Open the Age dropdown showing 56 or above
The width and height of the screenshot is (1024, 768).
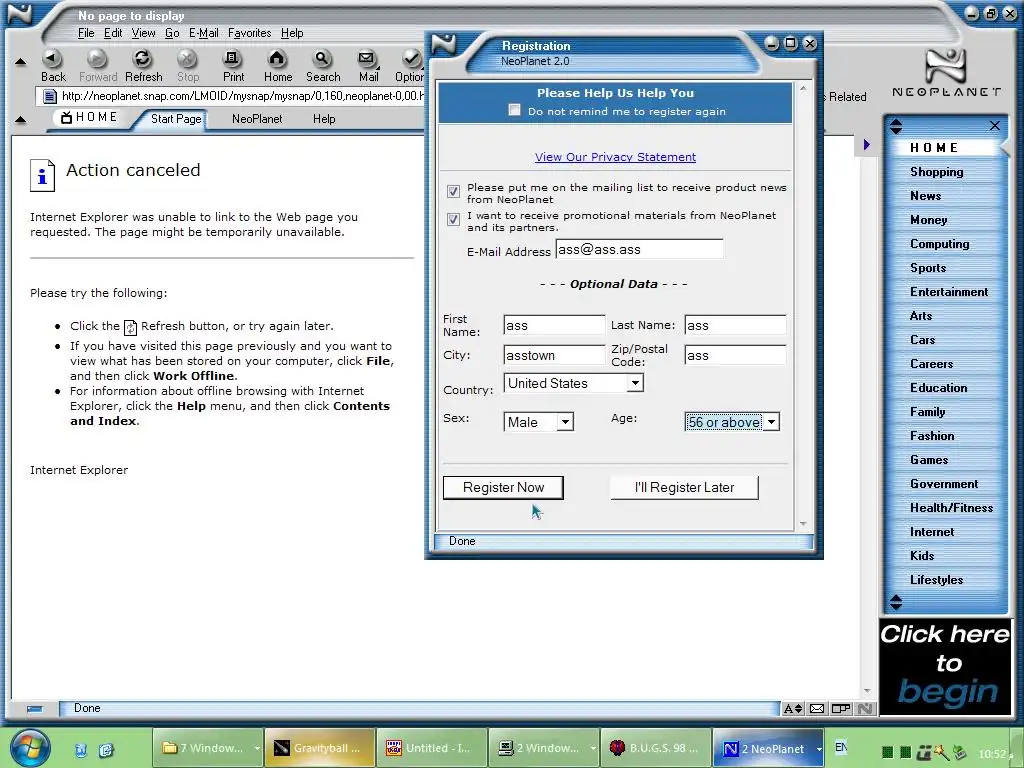(771, 422)
